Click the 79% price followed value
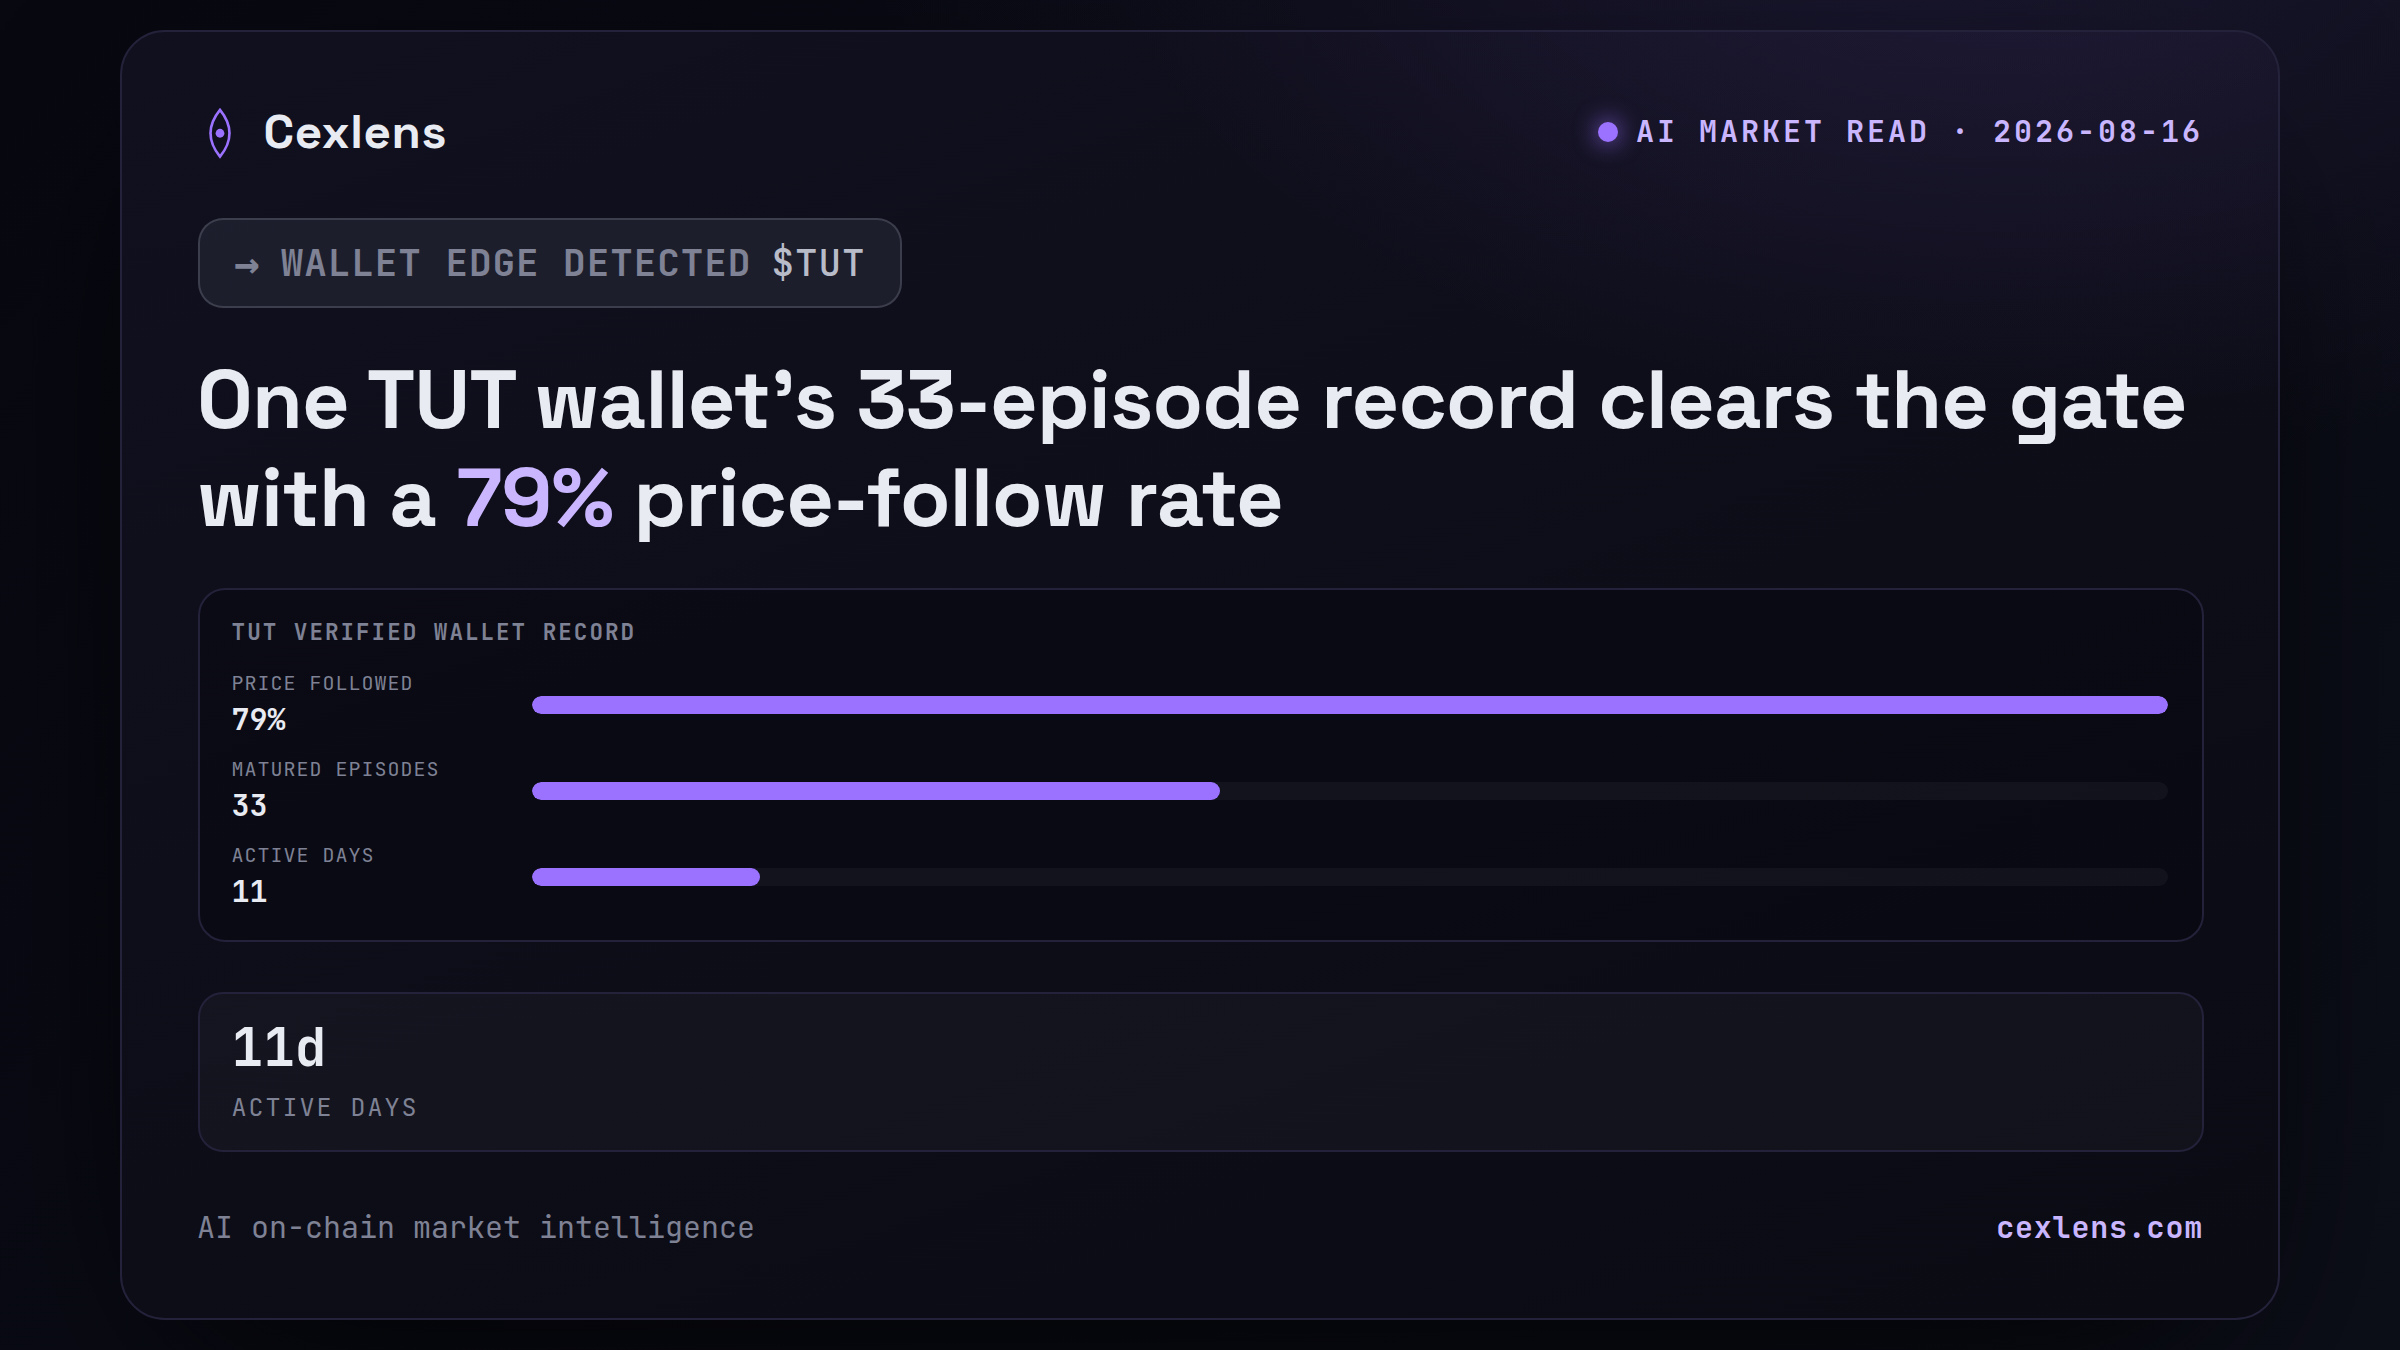 pyautogui.click(x=259, y=720)
